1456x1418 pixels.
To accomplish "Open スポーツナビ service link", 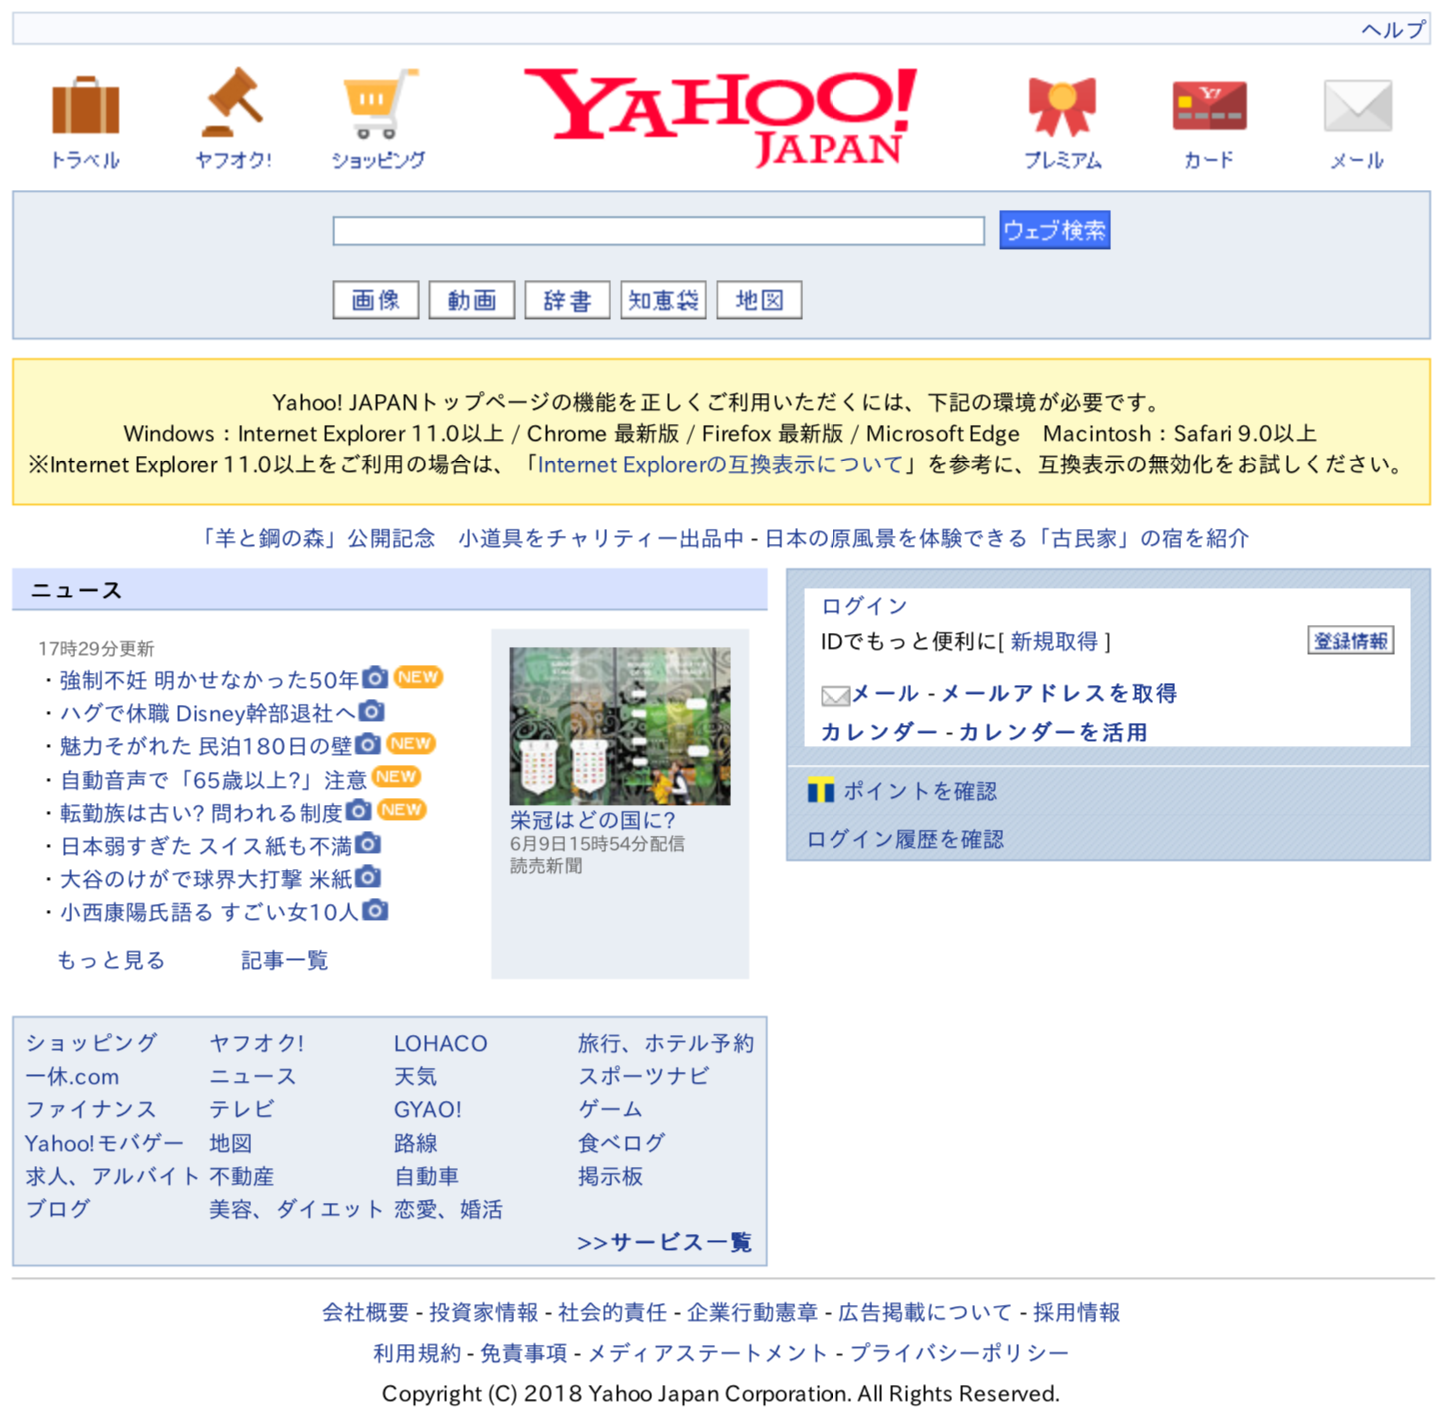I will (x=644, y=1076).
